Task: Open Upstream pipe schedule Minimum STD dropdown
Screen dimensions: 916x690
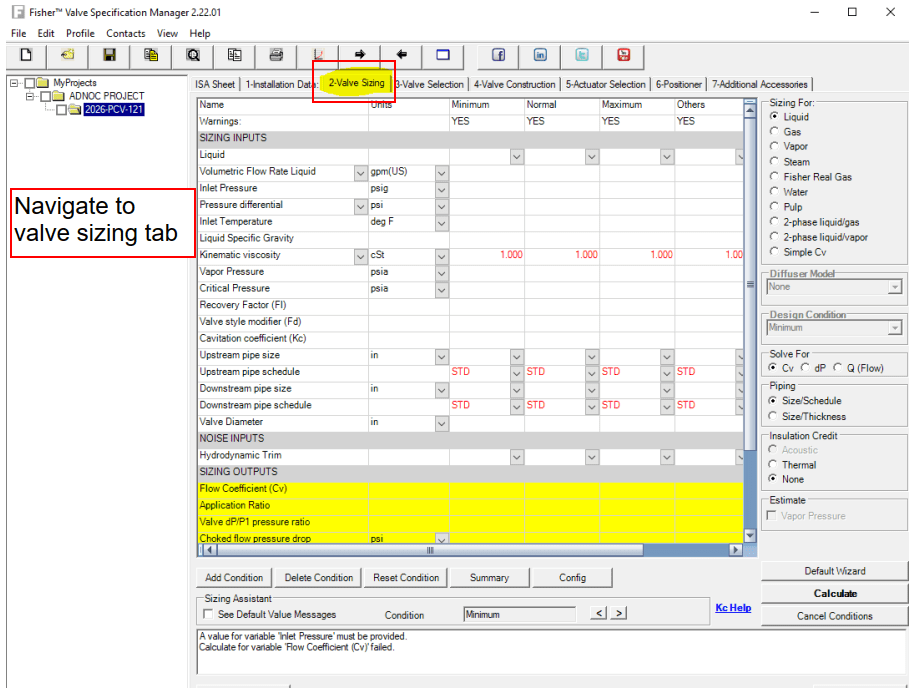Action: [517, 373]
